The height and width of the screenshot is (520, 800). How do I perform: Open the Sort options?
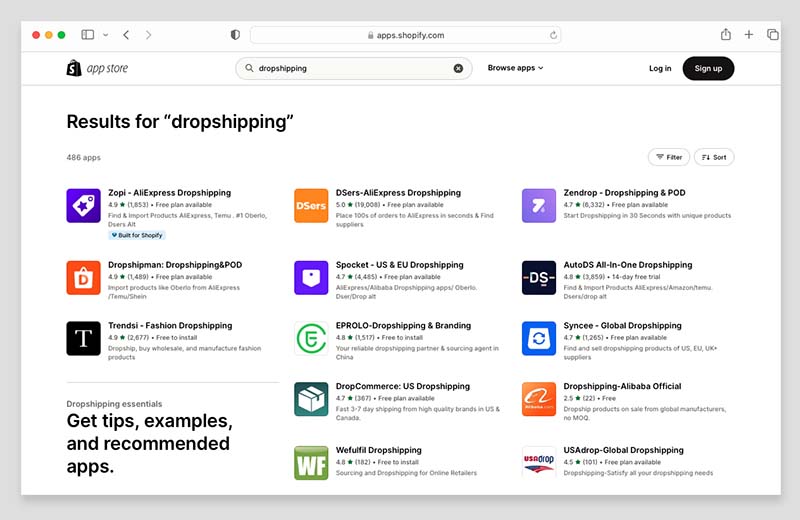[714, 157]
